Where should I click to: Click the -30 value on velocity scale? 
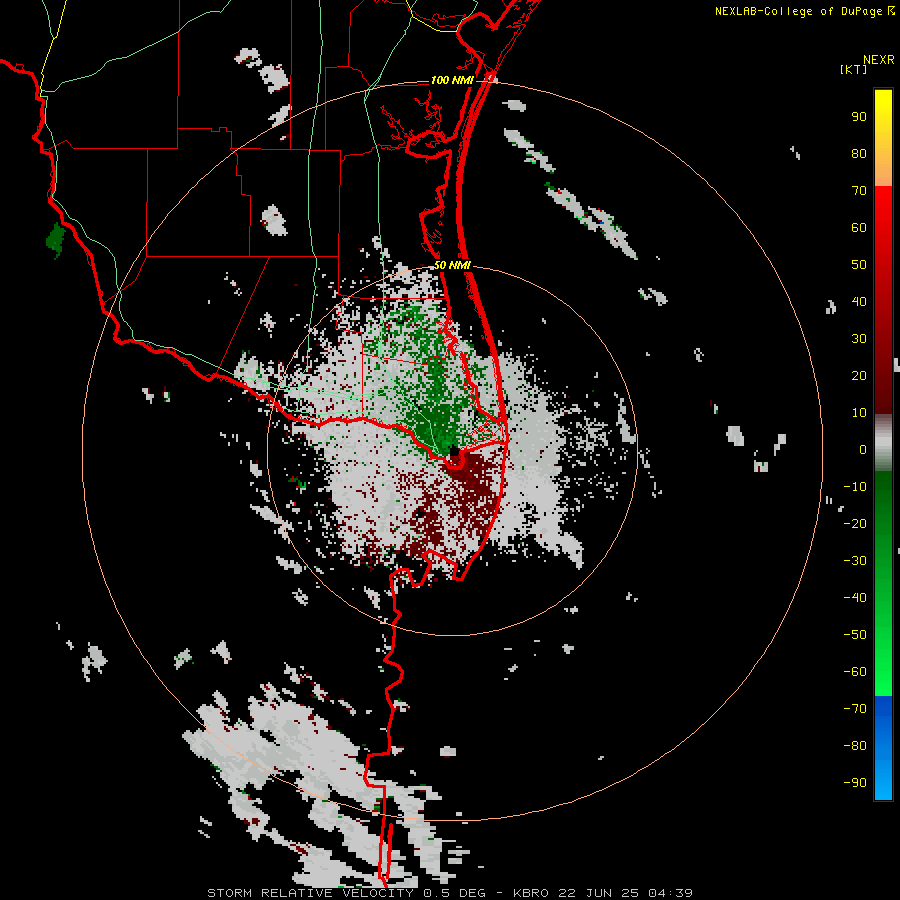pos(855,561)
